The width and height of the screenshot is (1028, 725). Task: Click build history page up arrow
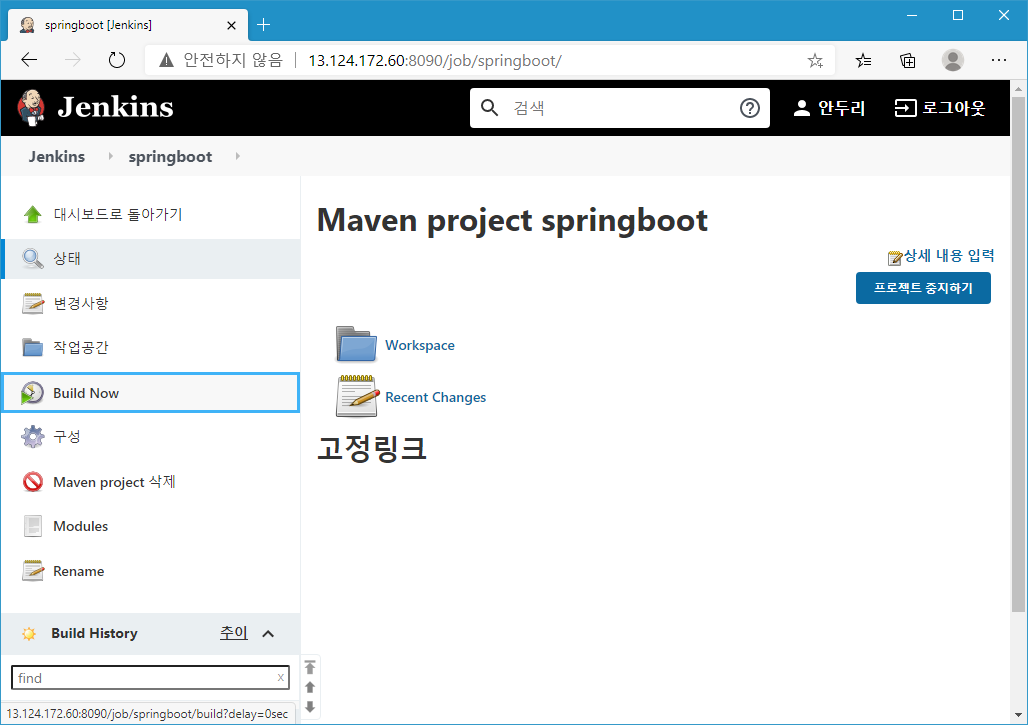coord(310,687)
